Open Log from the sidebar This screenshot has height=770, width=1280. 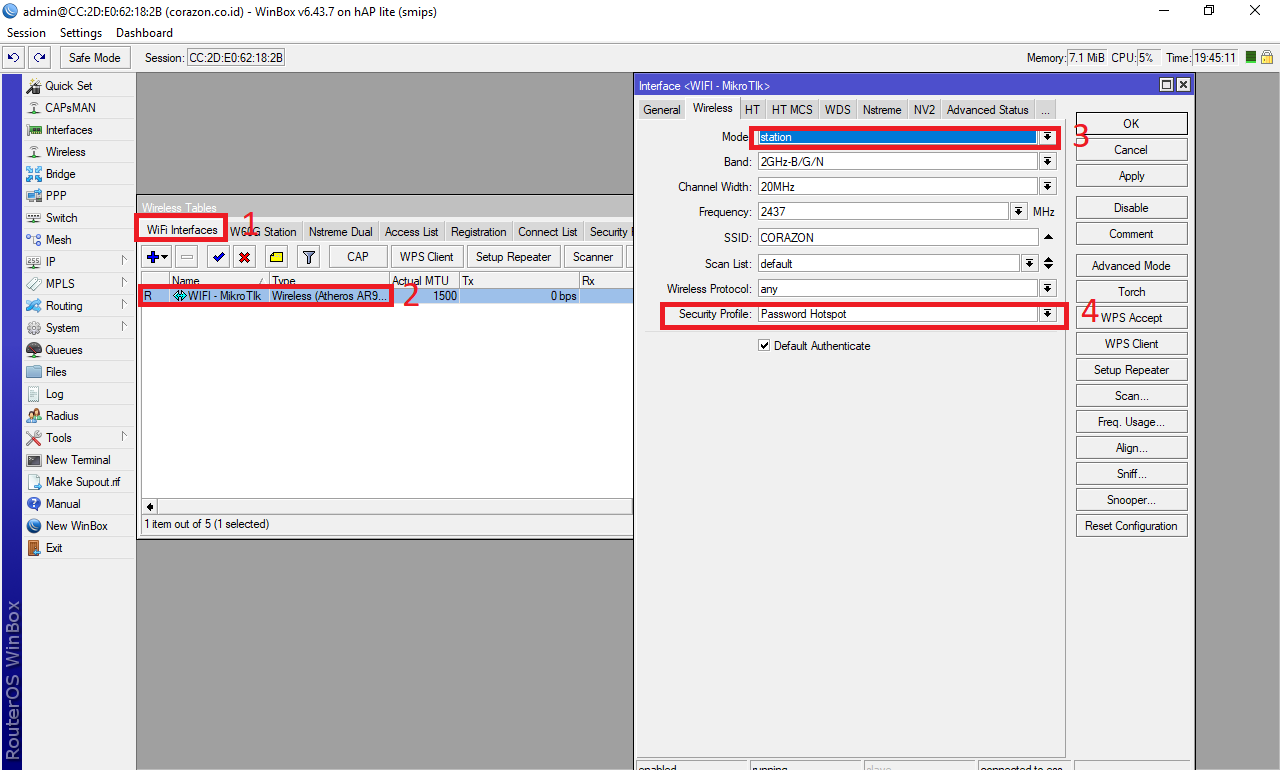[x=54, y=394]
